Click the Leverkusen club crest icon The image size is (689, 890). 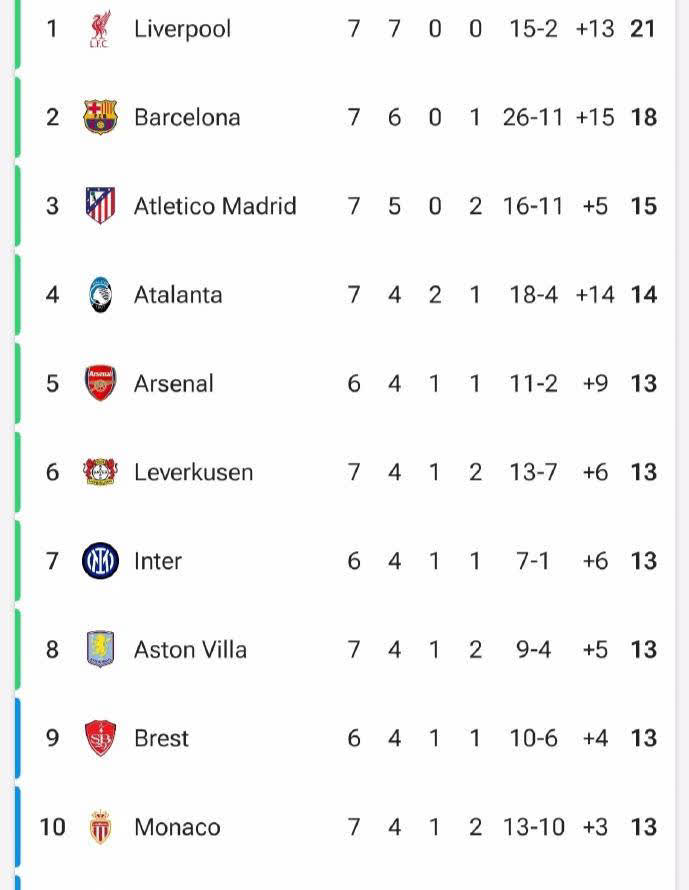coord(100,472)
